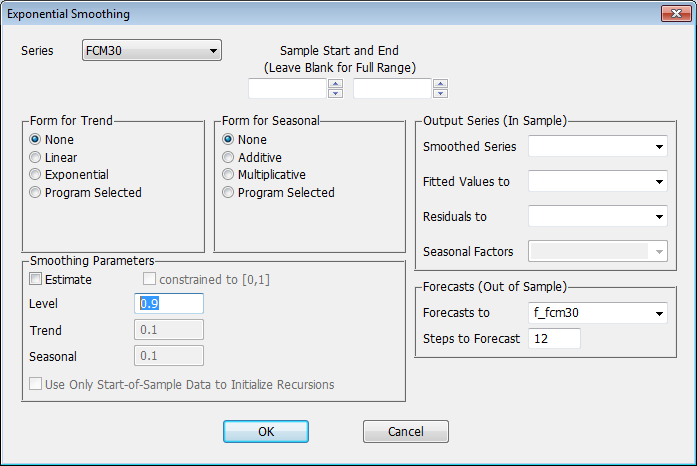Select Multiplicative seasonal option
Image resolution: width=697 pixels, height=466 pixels.
[229, 174]
